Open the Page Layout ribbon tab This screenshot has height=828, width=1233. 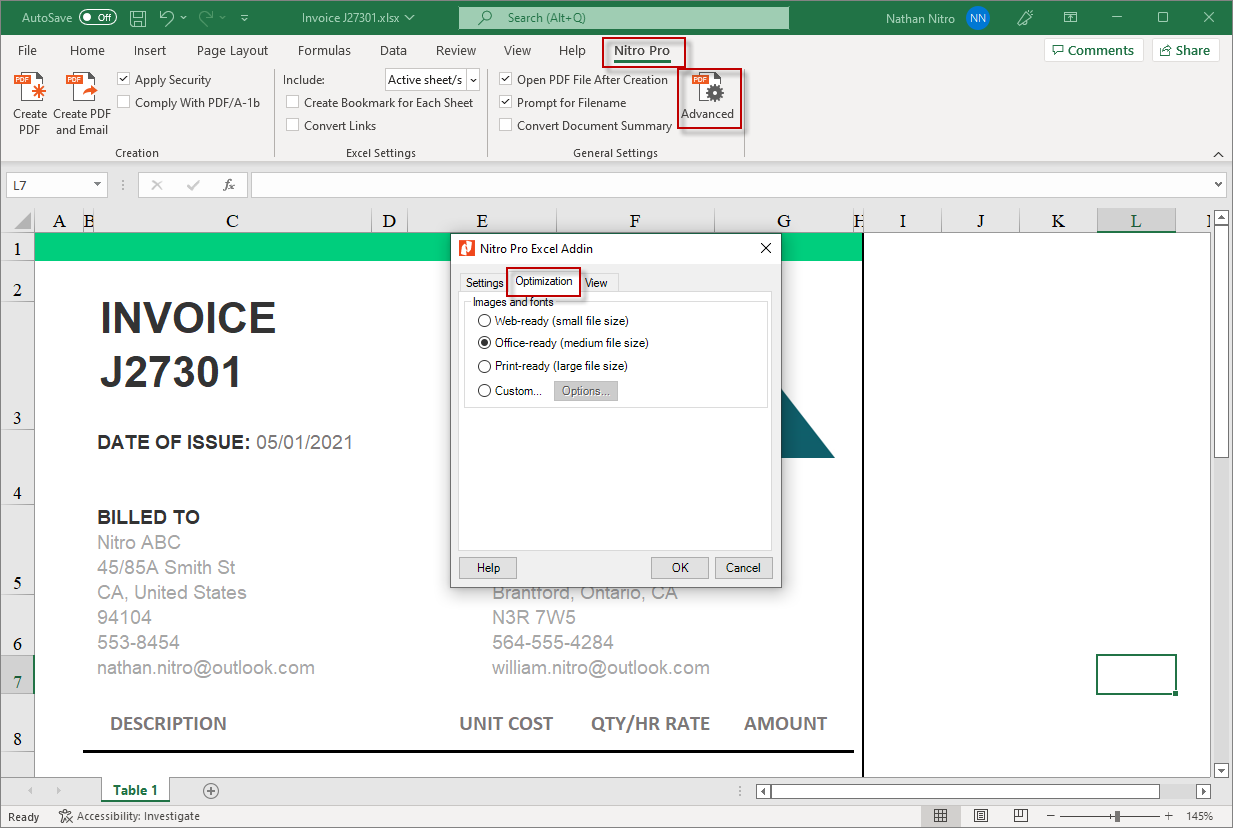[x=232, y=51]
